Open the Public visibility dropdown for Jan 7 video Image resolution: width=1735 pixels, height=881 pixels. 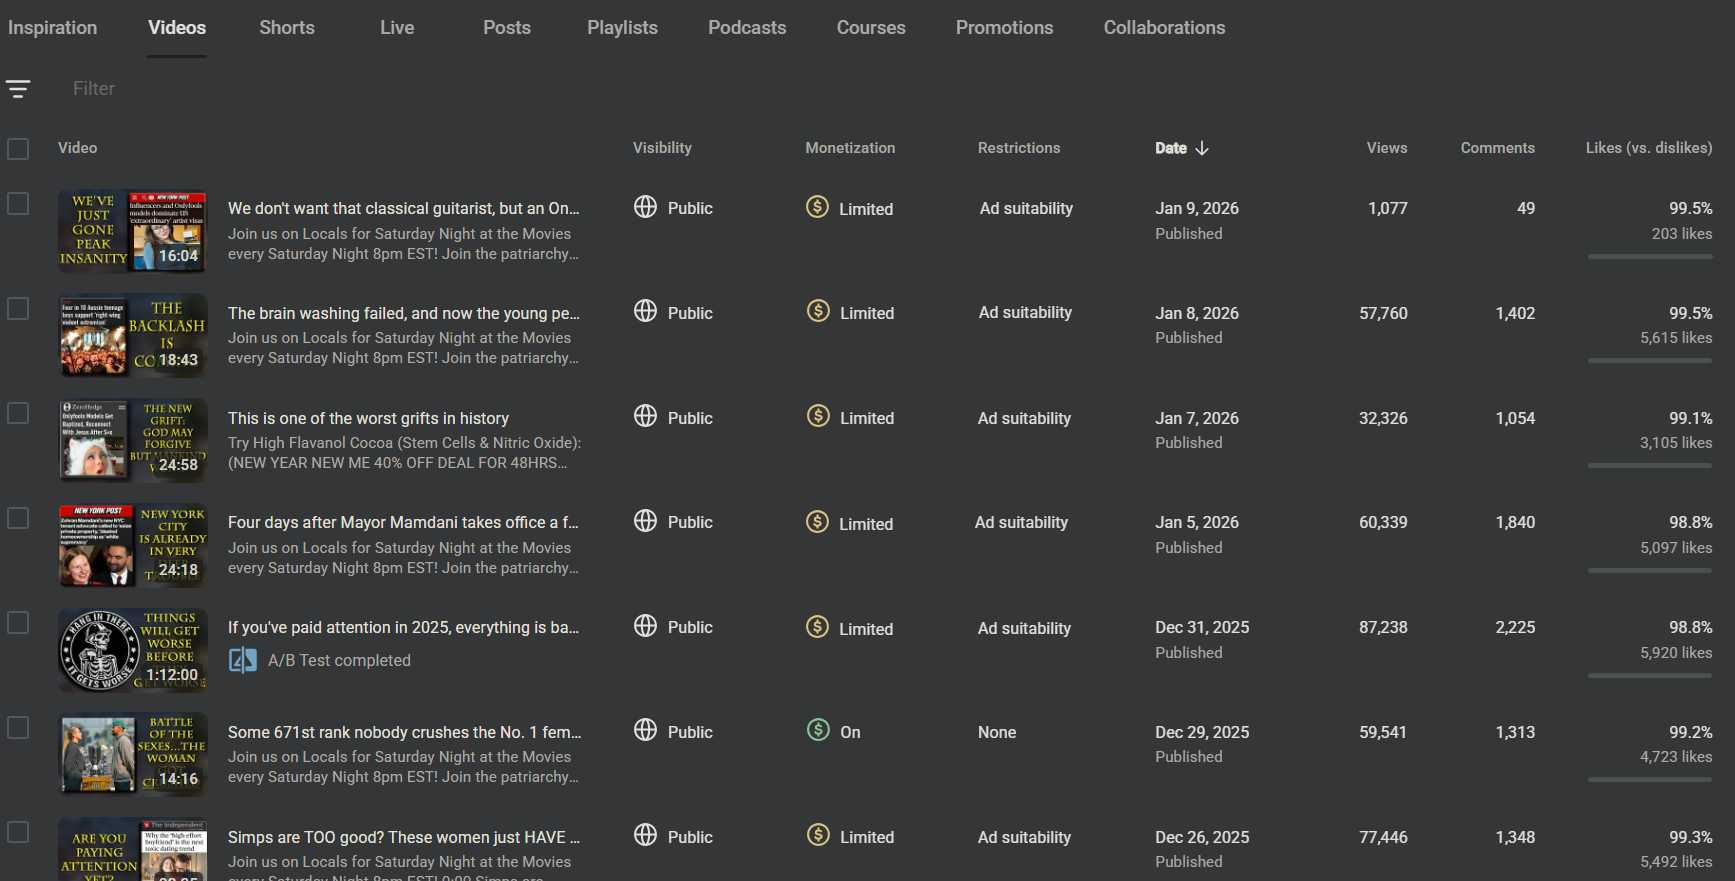point(689,418)
